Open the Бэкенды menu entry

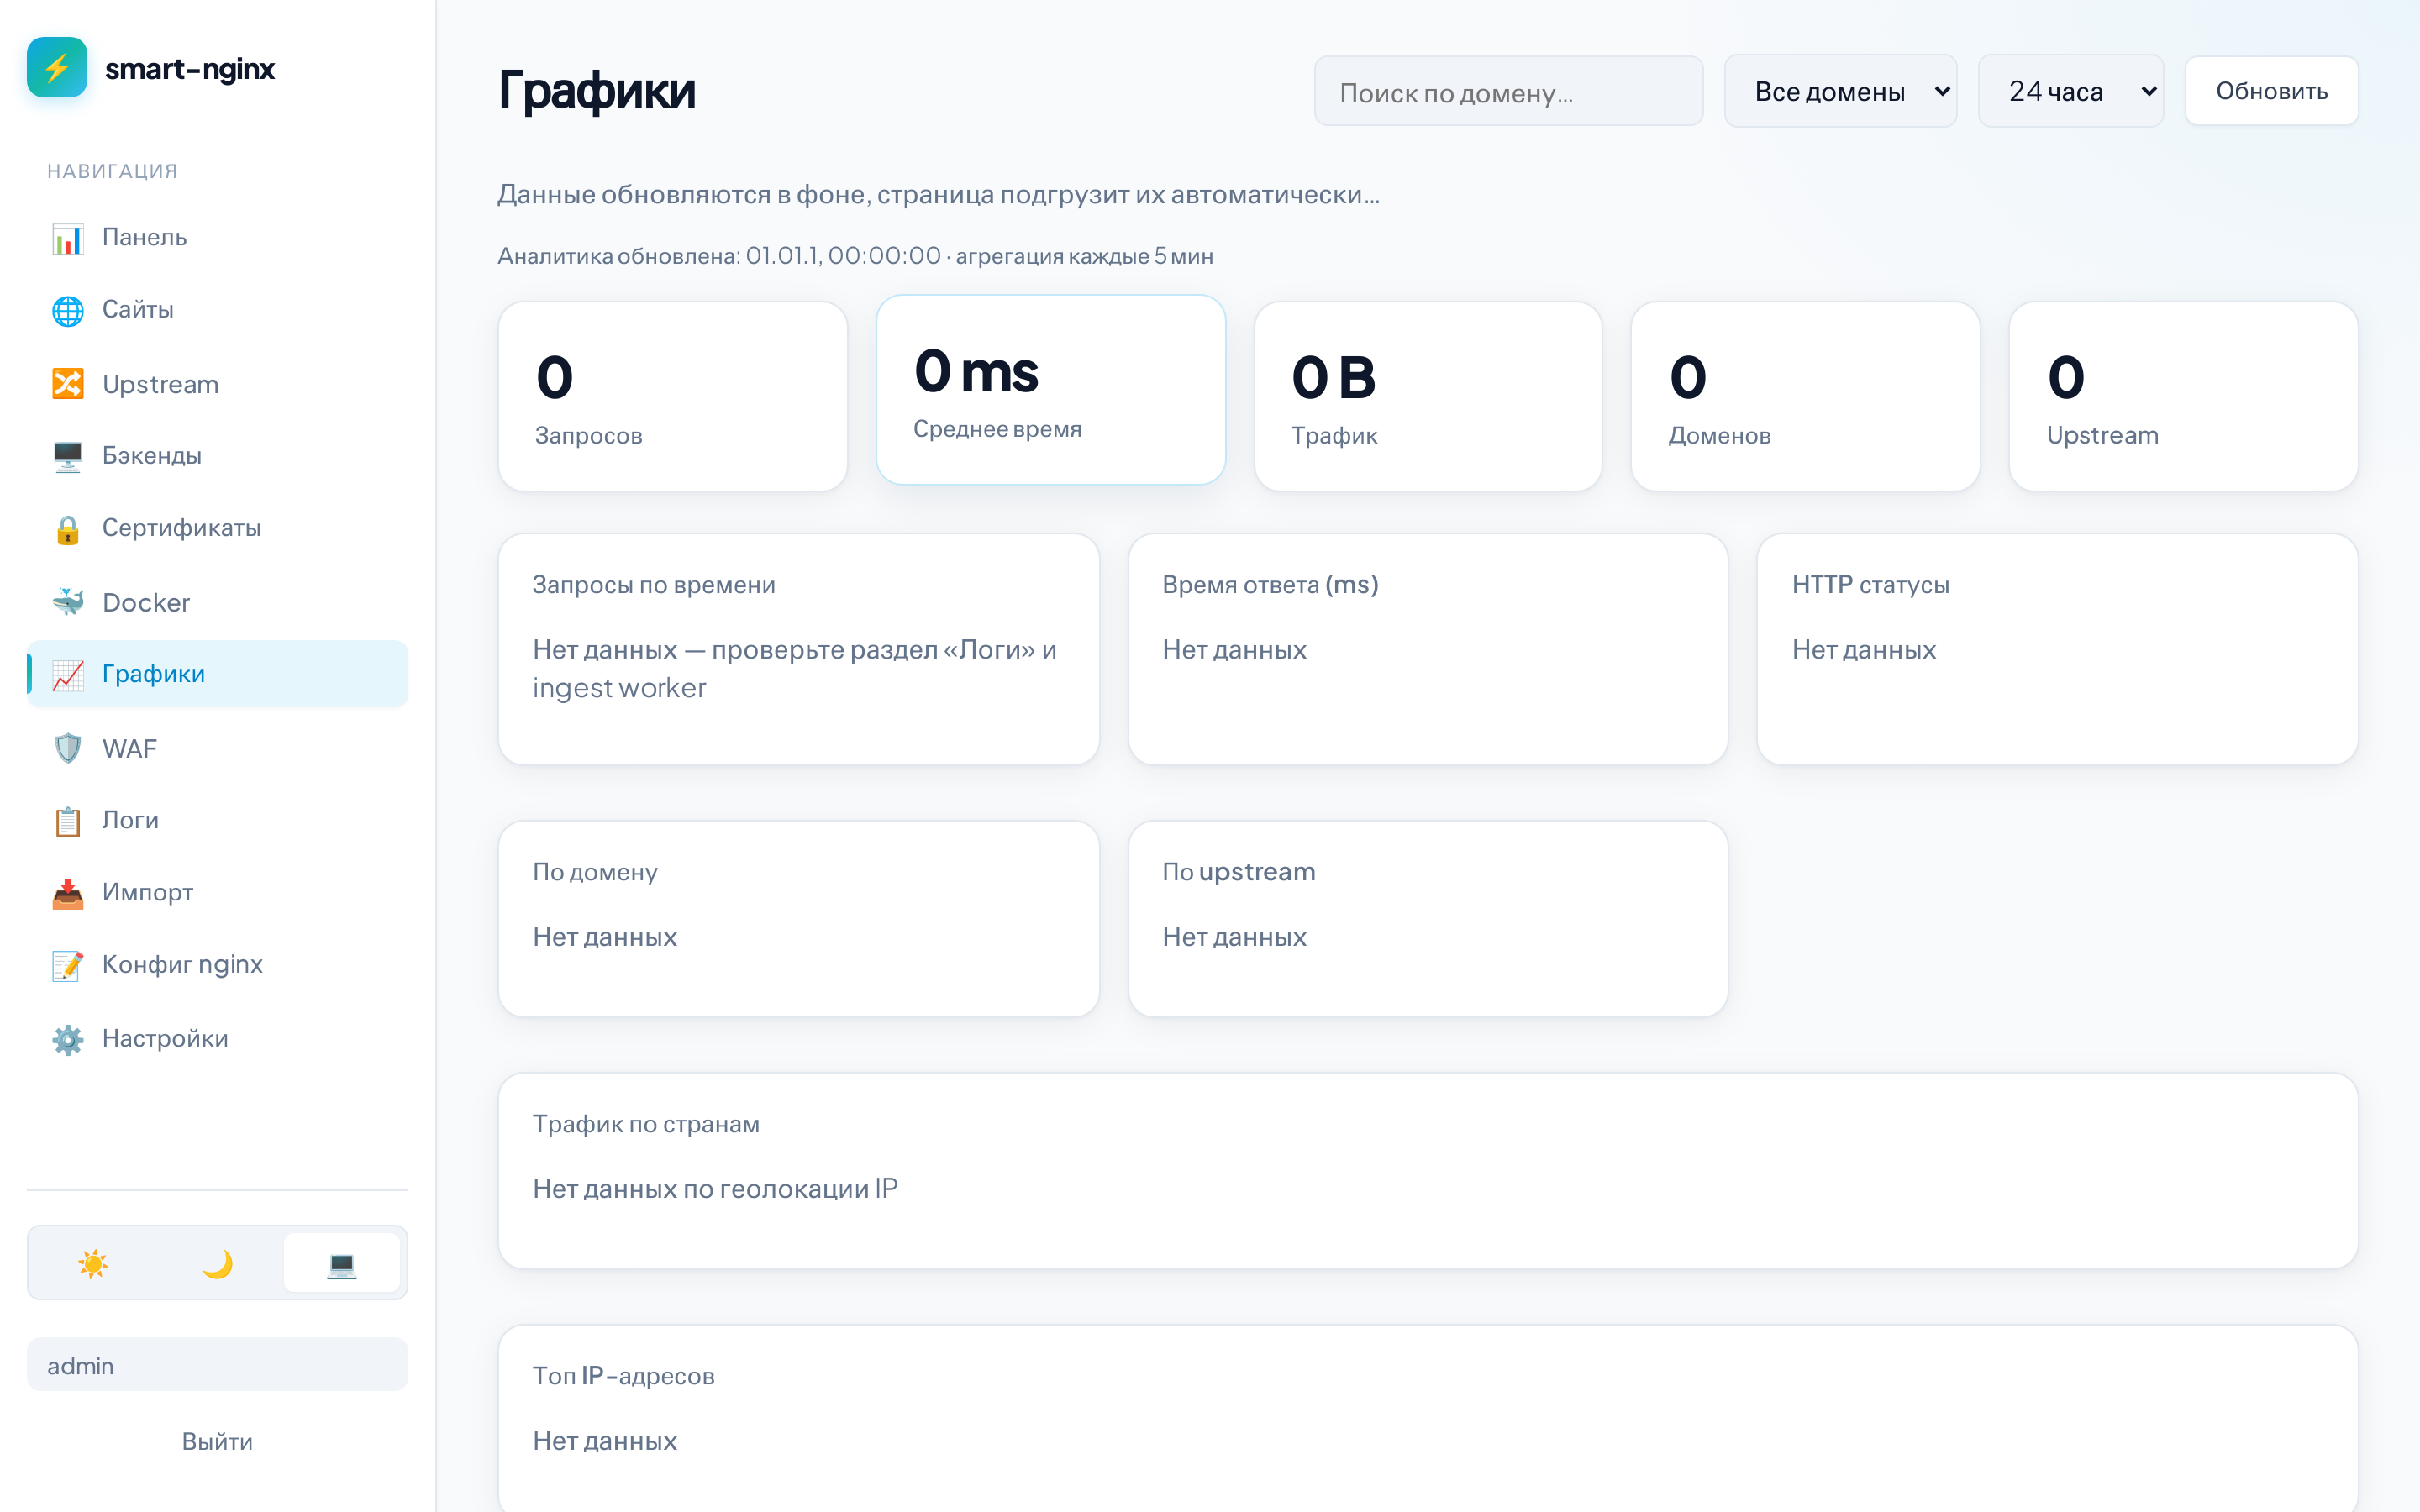coord(217,456)
